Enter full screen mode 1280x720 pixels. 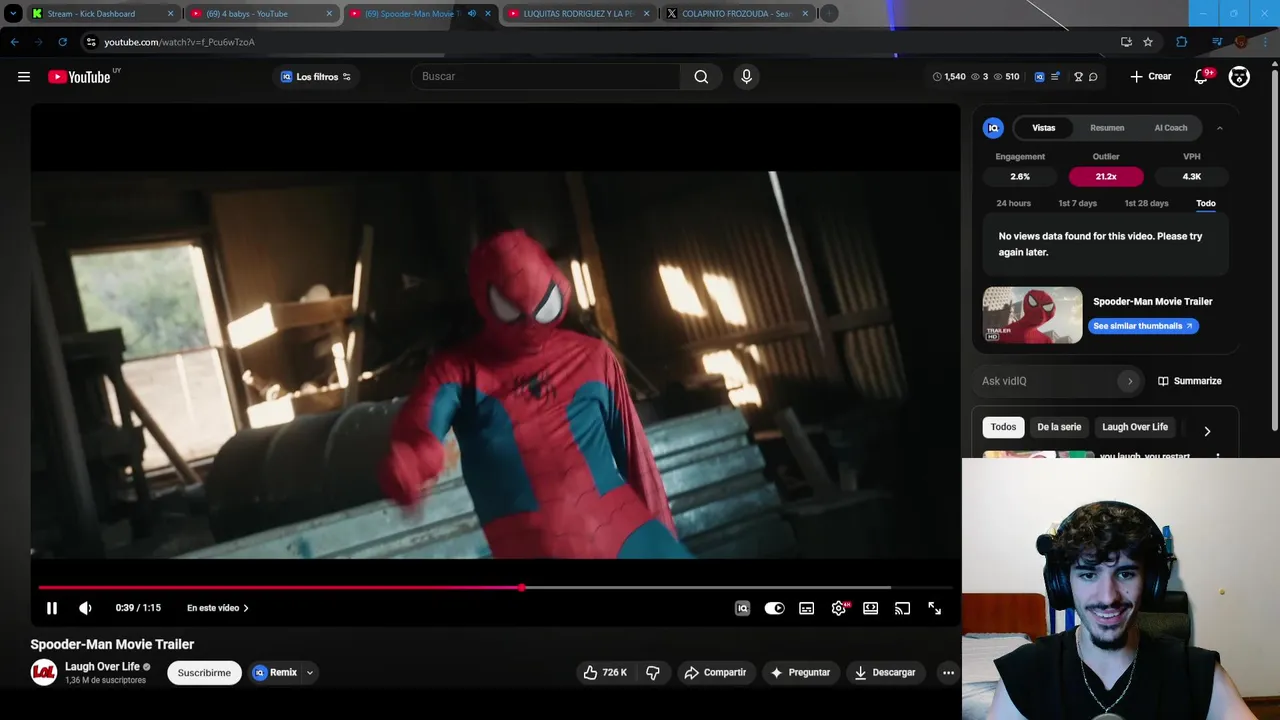click(x=934, y=608)
